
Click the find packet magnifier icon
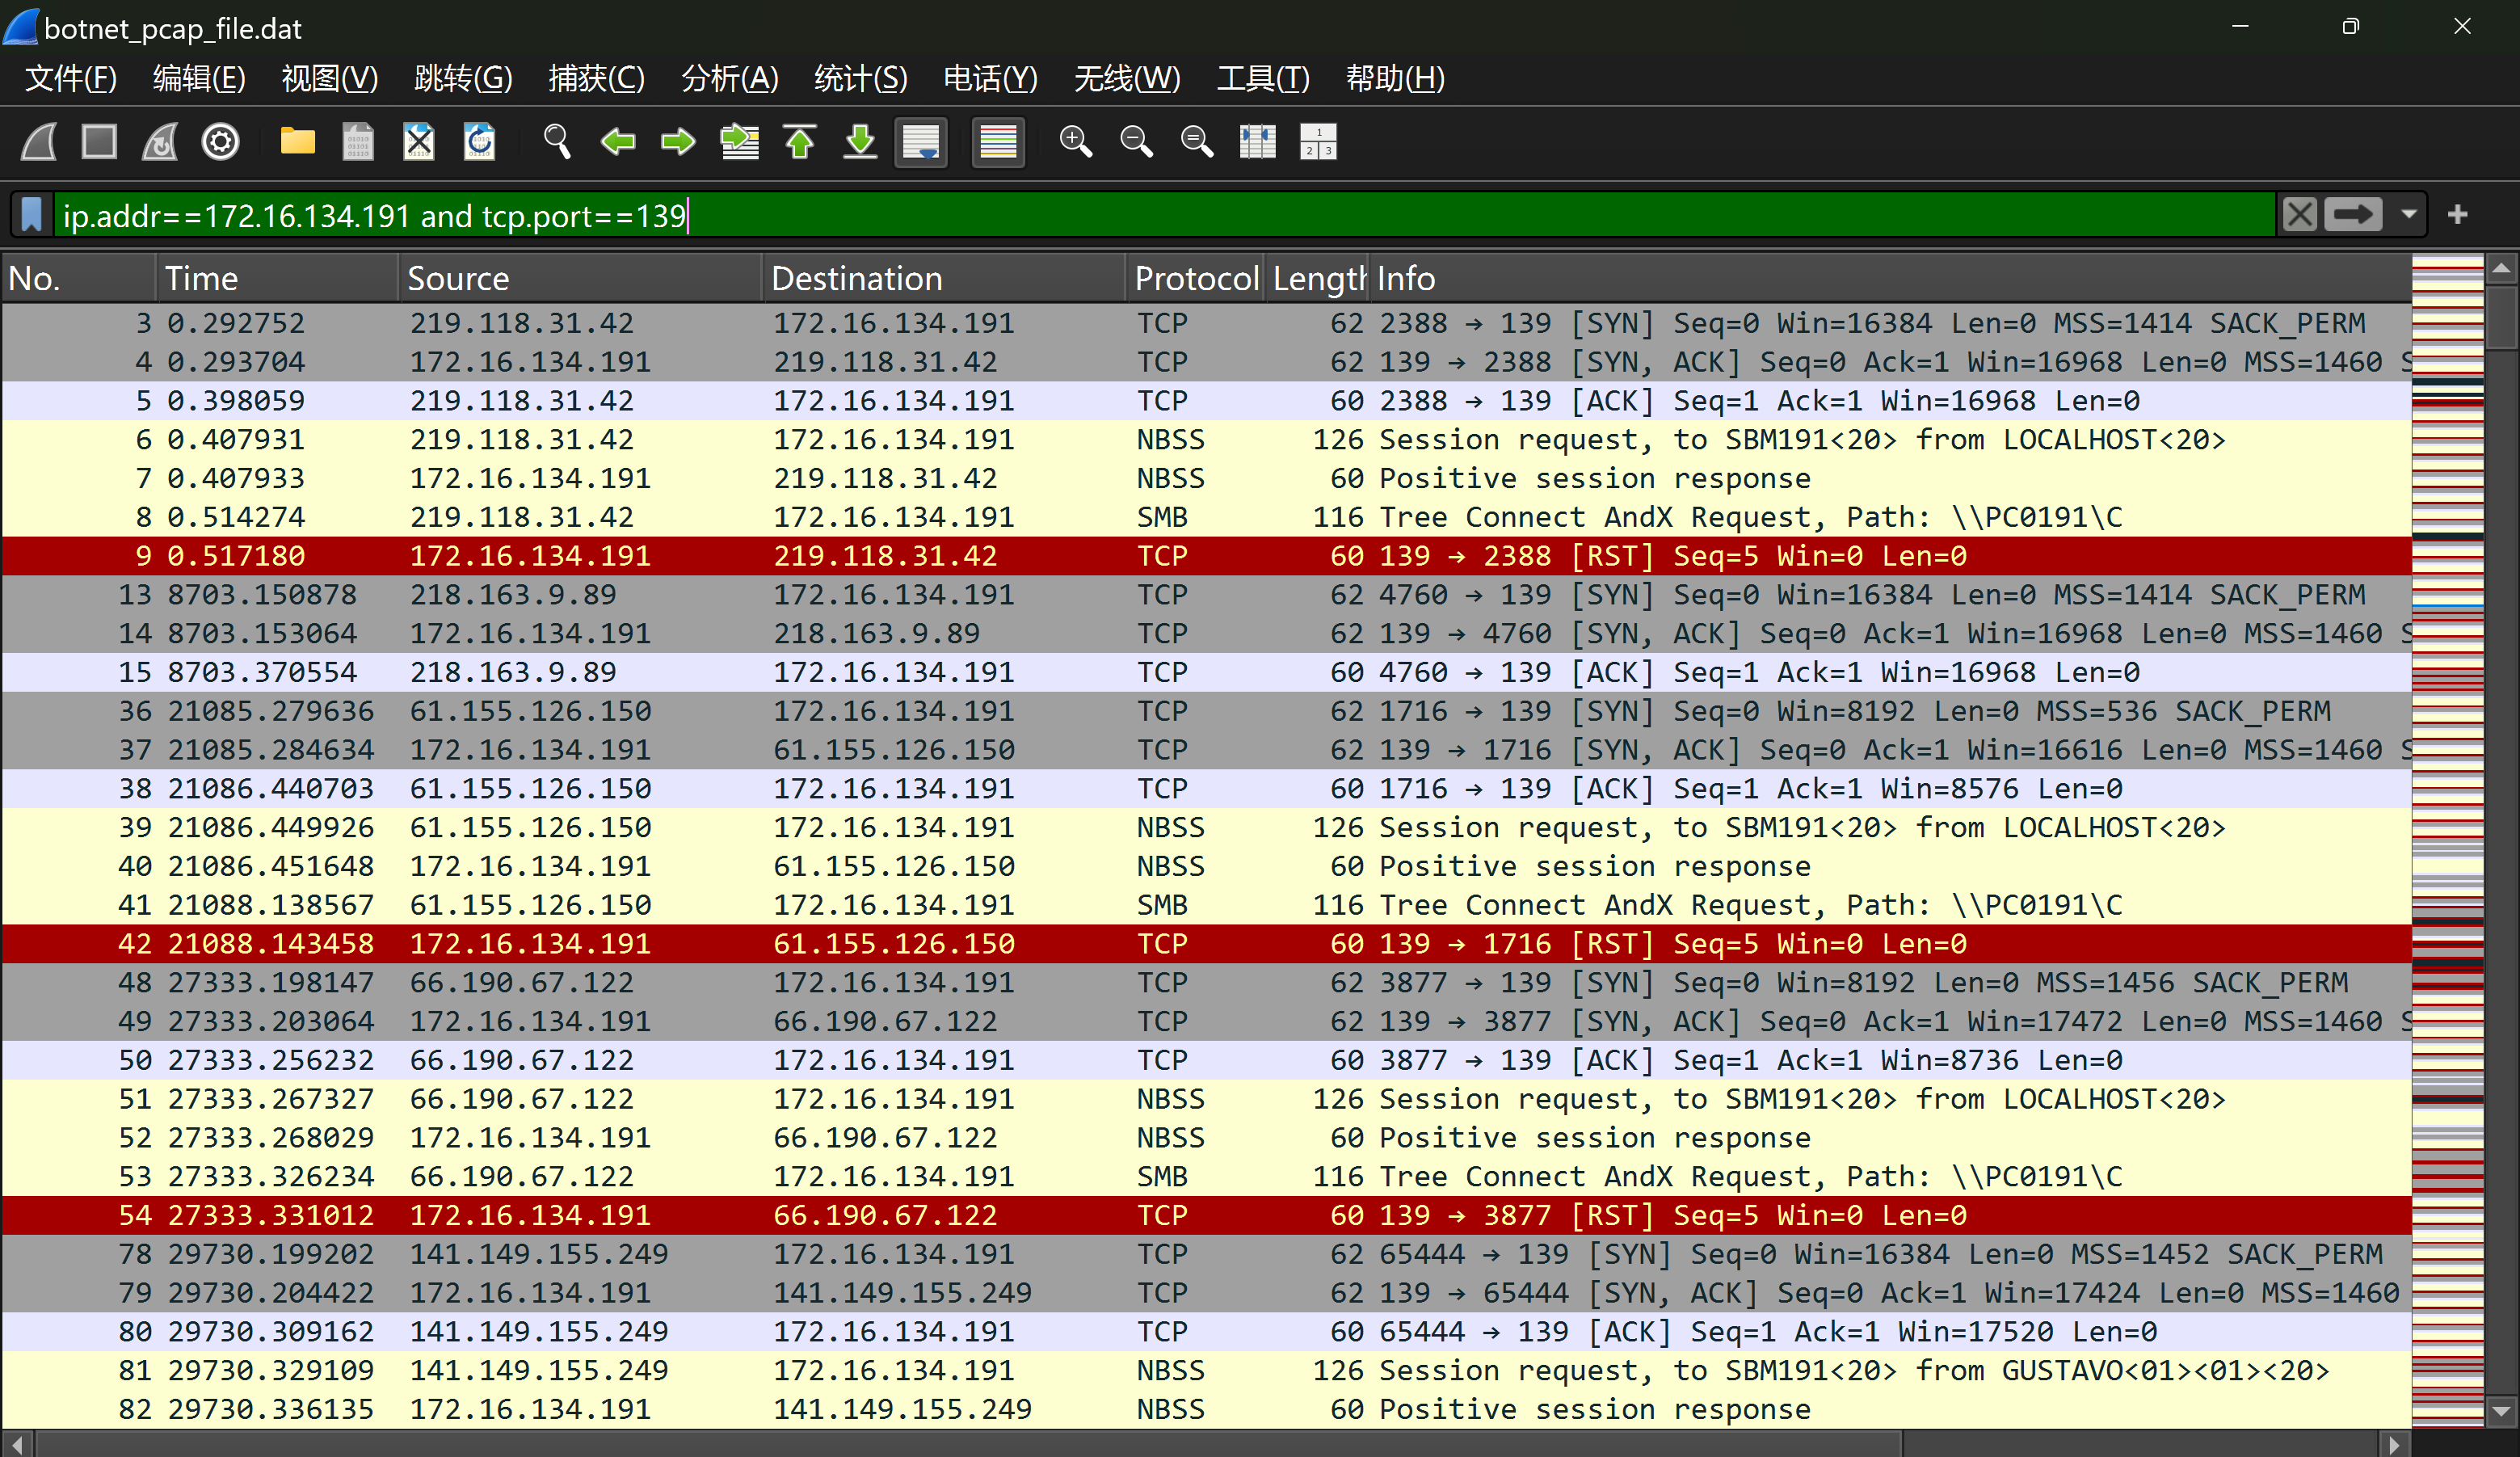pyautogui.click(x=557, y=142)
